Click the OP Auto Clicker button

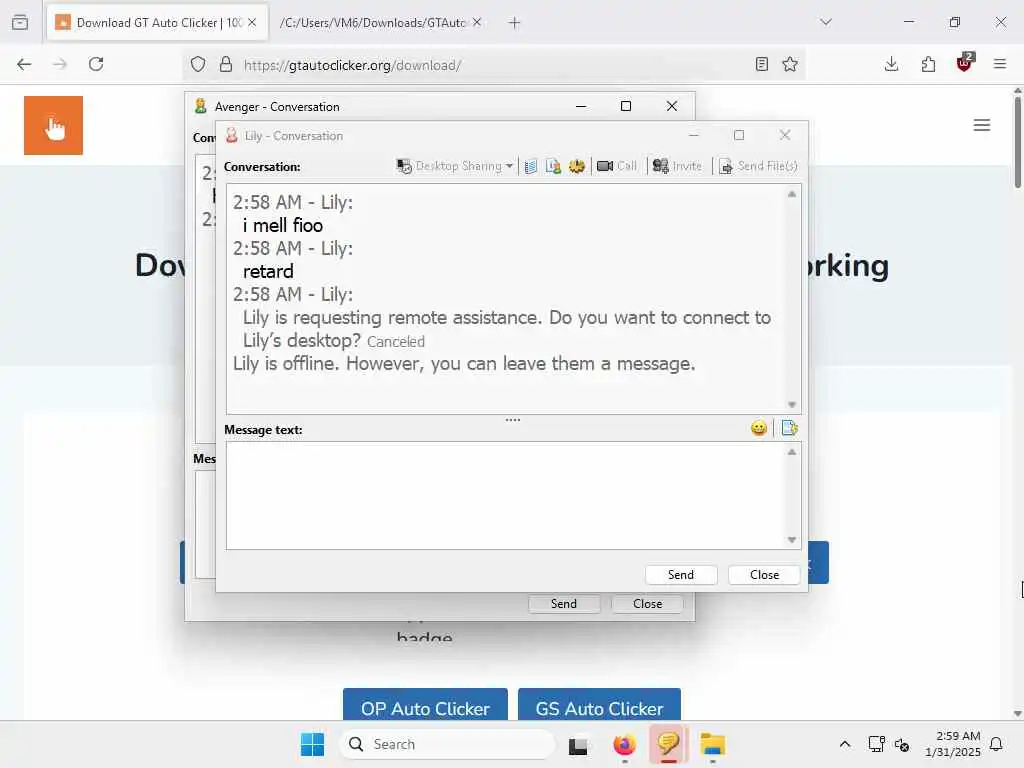tap(425, 705)
